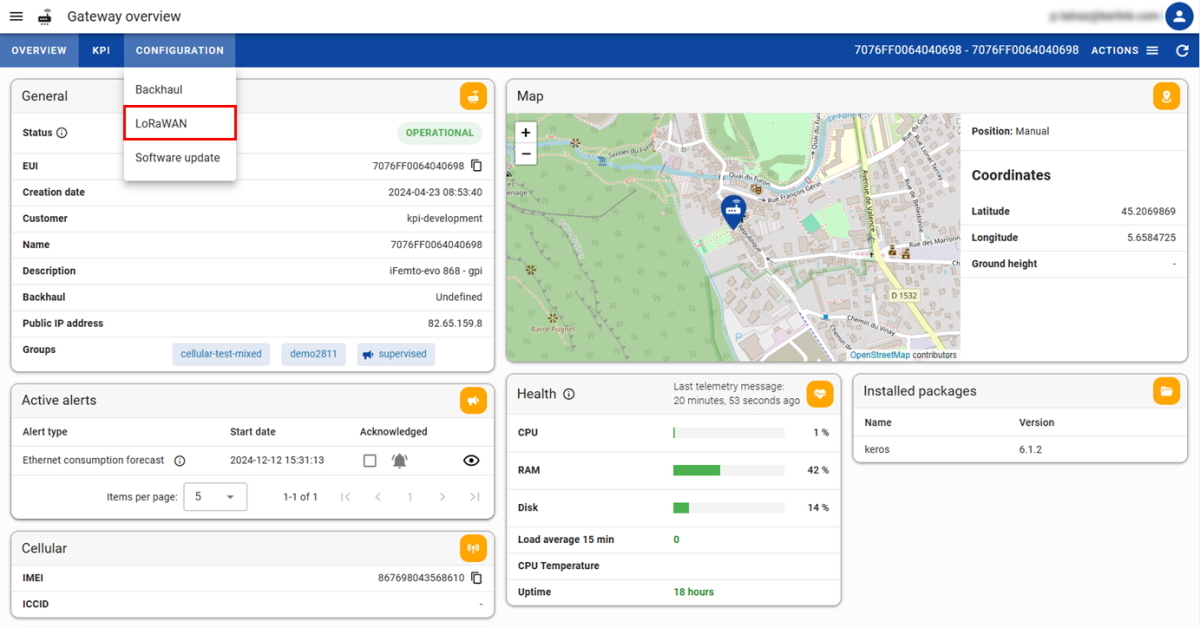Click the keros package row
Viewport: 1200px width, 628px height.
tap(1020, 450)
